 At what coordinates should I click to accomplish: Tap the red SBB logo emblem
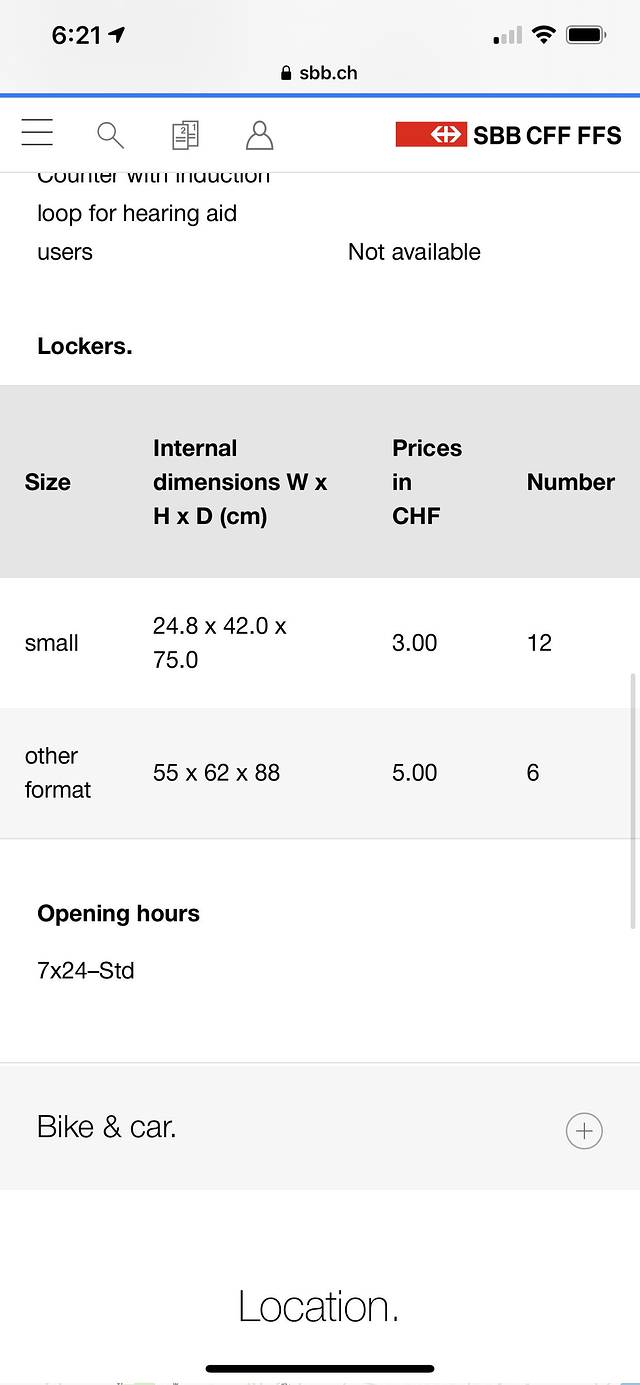[431, 135]
